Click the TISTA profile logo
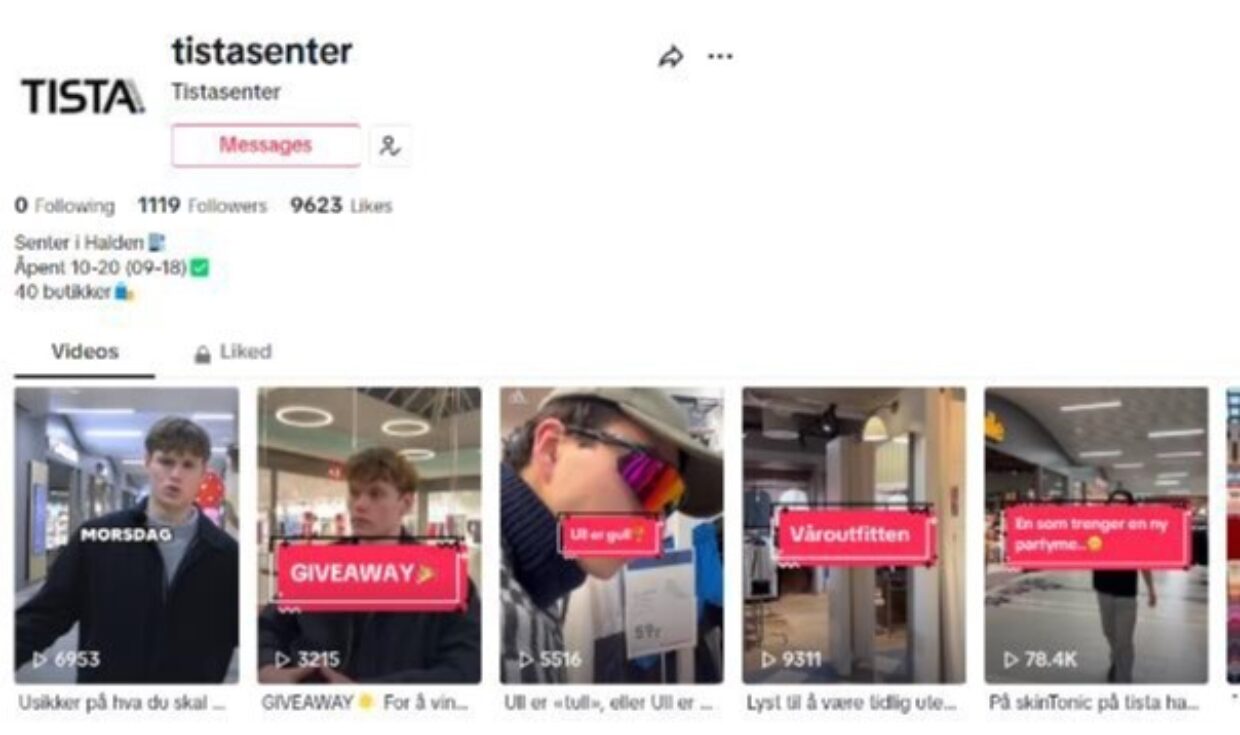 (x=83, y=97)
